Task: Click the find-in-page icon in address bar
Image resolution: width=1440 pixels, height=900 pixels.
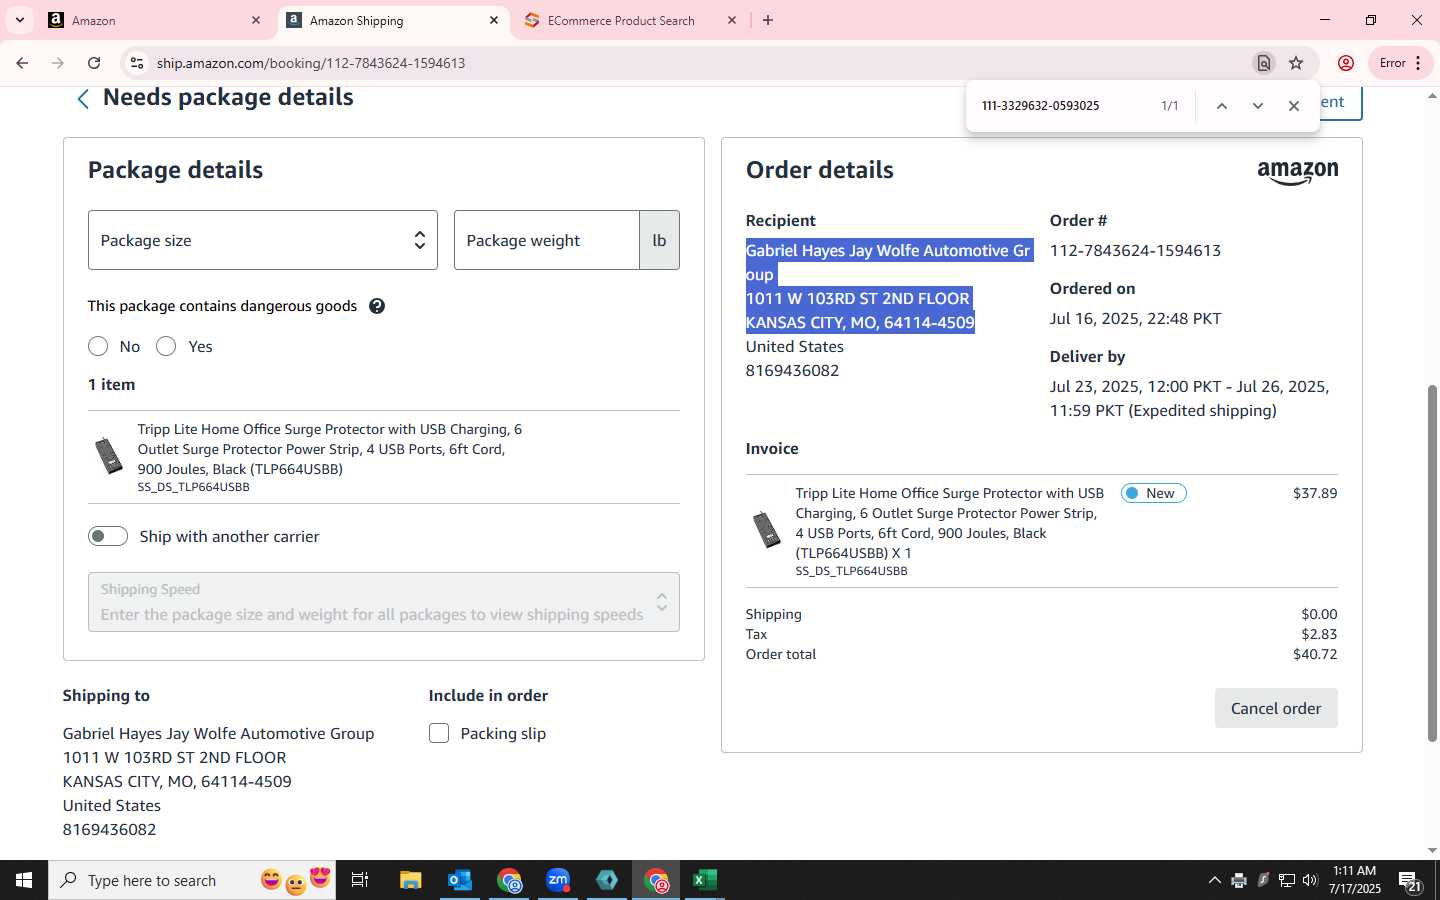Action: click(x=1264, y=63)
